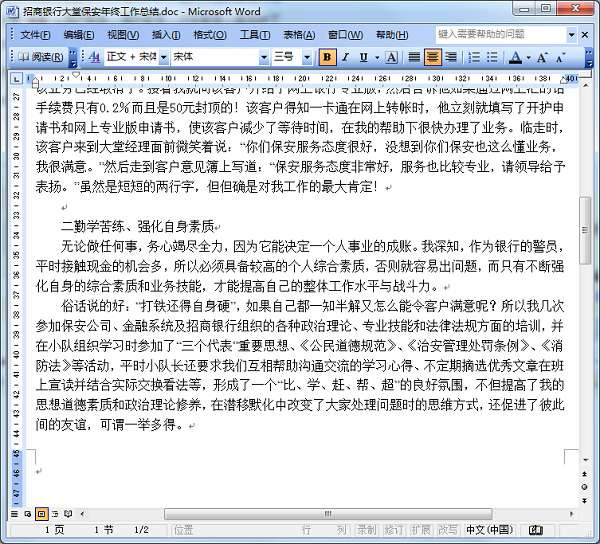Viewport: 600px width, 544px height.
Task: Open the 窗口(W) menu
Action: click(345, 35)
